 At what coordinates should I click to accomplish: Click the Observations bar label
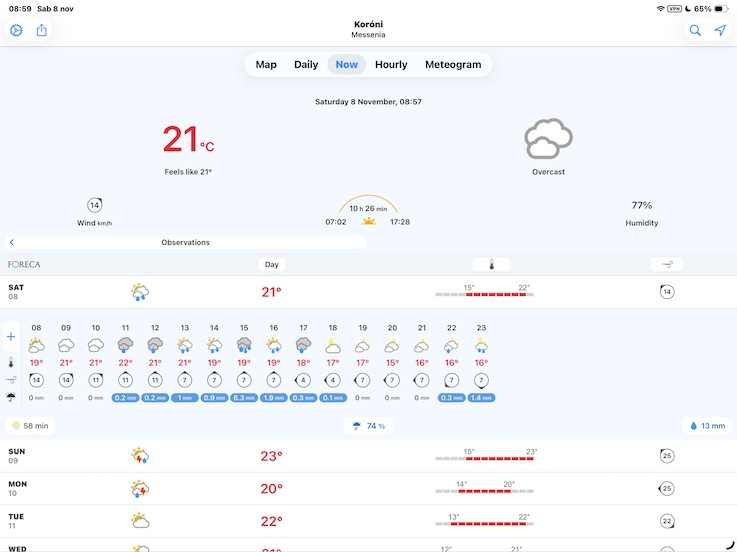186,242
